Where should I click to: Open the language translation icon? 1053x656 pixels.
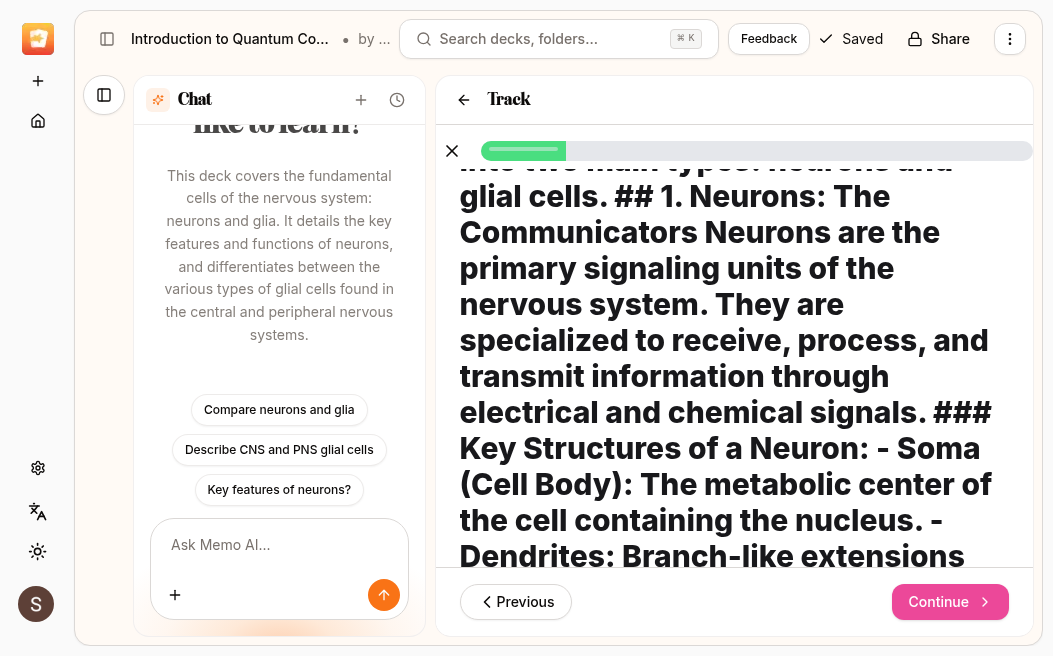pyautogui.click(x=38, y=511)
